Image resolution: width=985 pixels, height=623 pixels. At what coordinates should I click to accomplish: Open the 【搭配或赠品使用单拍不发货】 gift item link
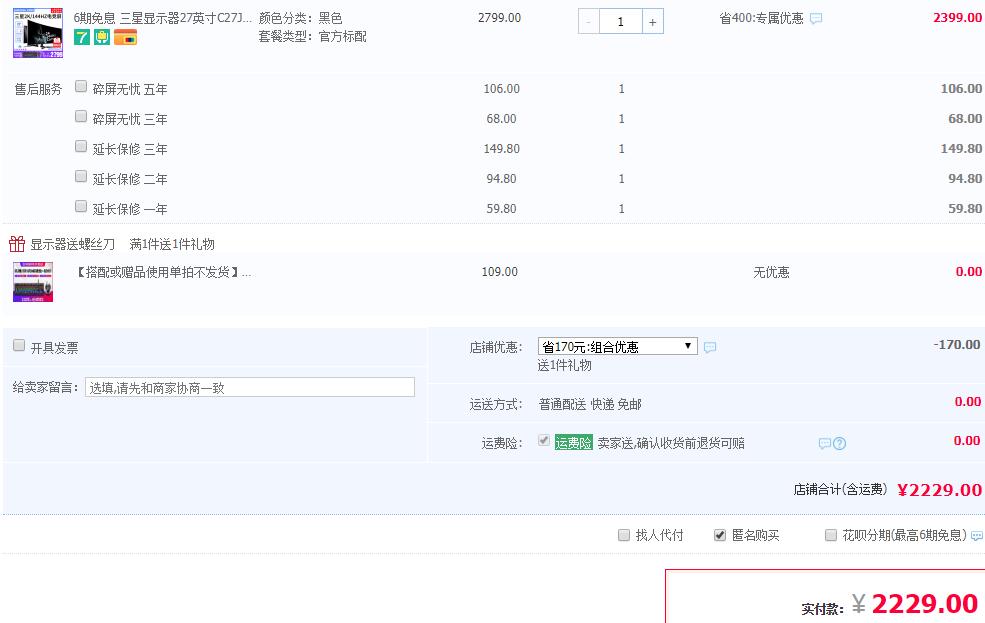(163, 272)
